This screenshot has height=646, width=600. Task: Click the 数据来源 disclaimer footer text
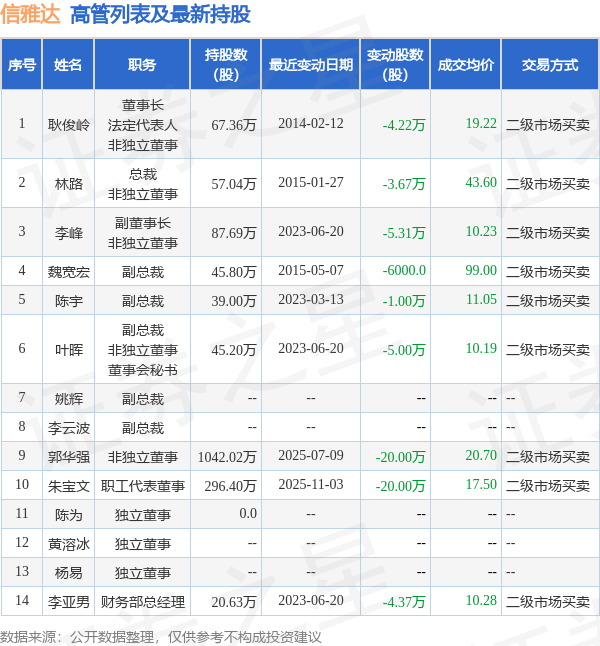click(x=160, y=637)
